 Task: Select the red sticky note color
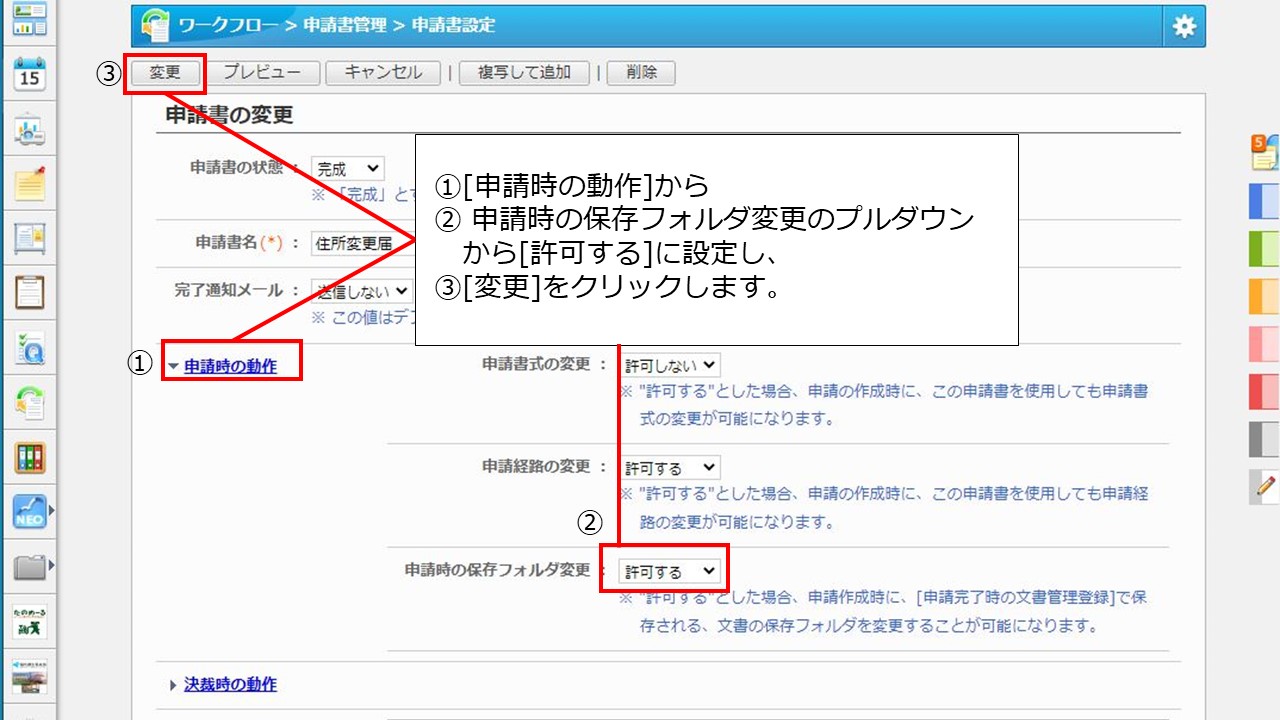tap(1264, 392)
